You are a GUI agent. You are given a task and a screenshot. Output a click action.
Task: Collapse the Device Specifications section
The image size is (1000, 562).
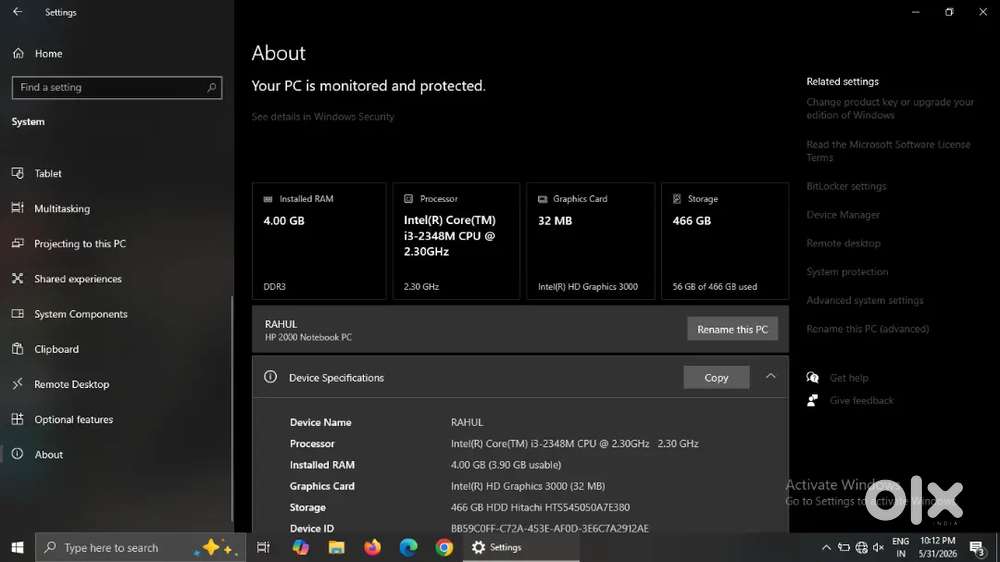point(770,376)
